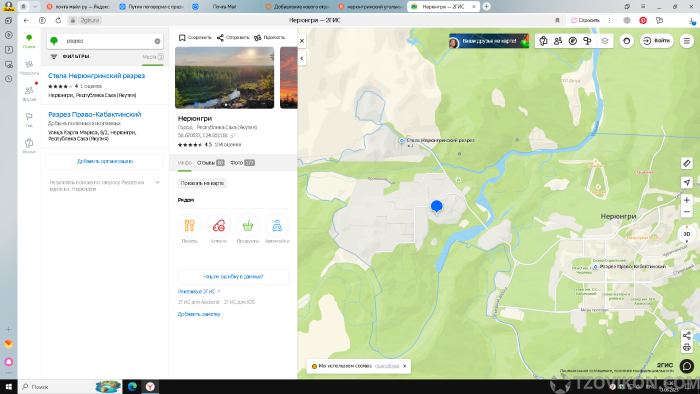Click the my location arrow button
This screenshot has width=700, height=394.
687,182
